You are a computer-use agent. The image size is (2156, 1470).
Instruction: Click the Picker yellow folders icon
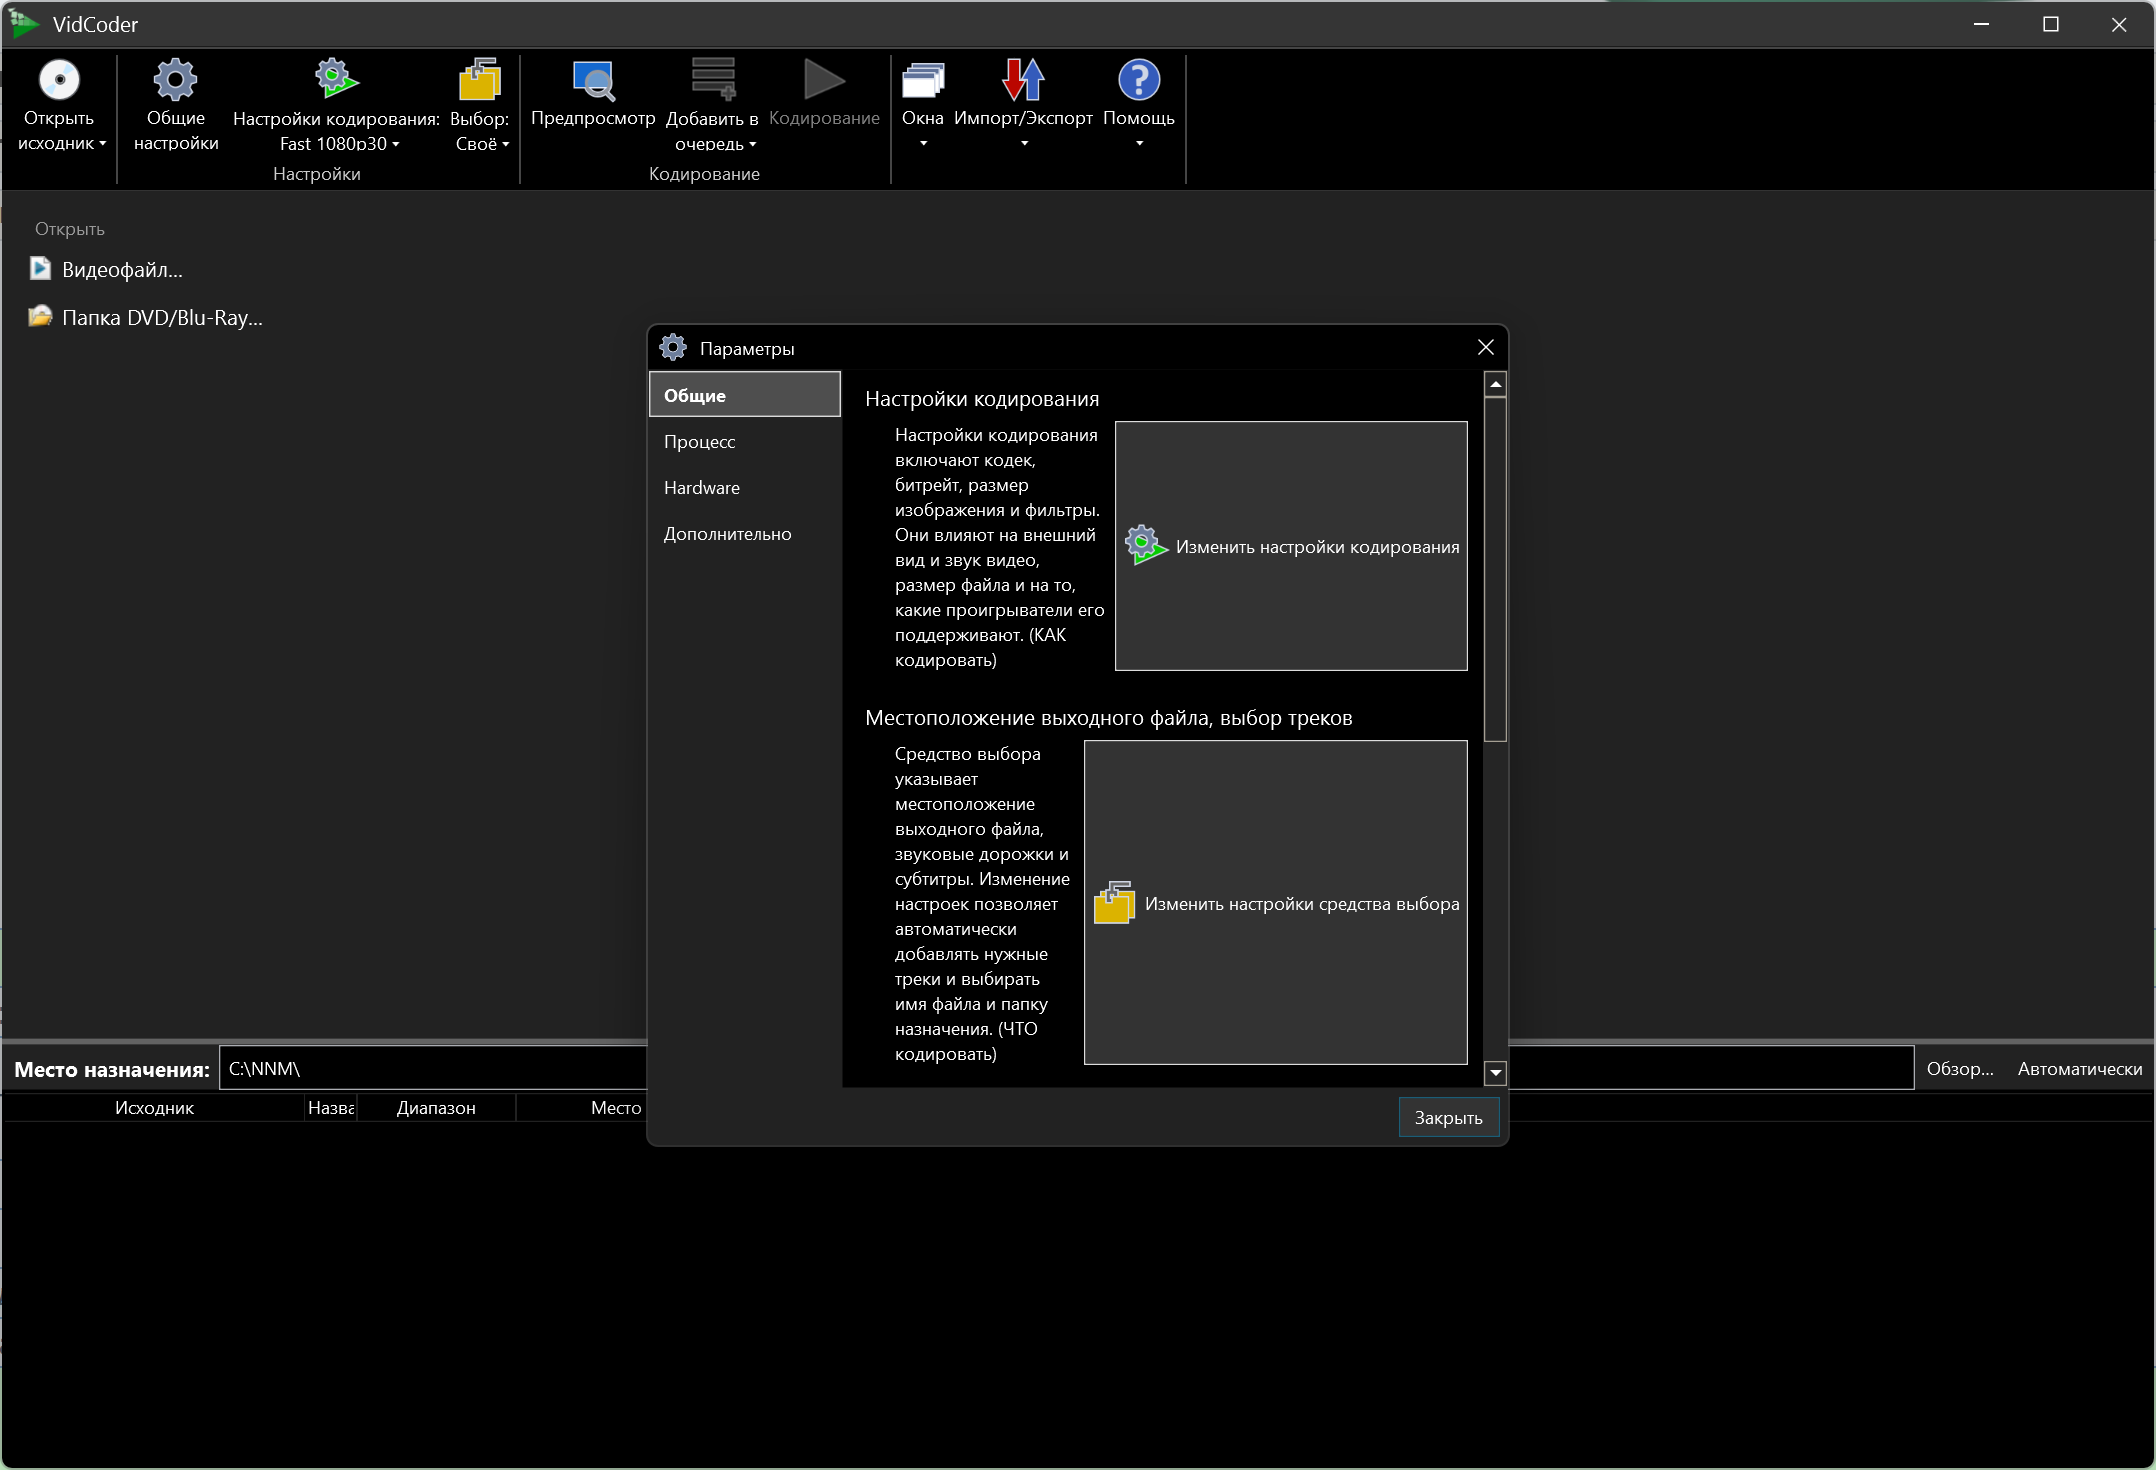point(480,80)
